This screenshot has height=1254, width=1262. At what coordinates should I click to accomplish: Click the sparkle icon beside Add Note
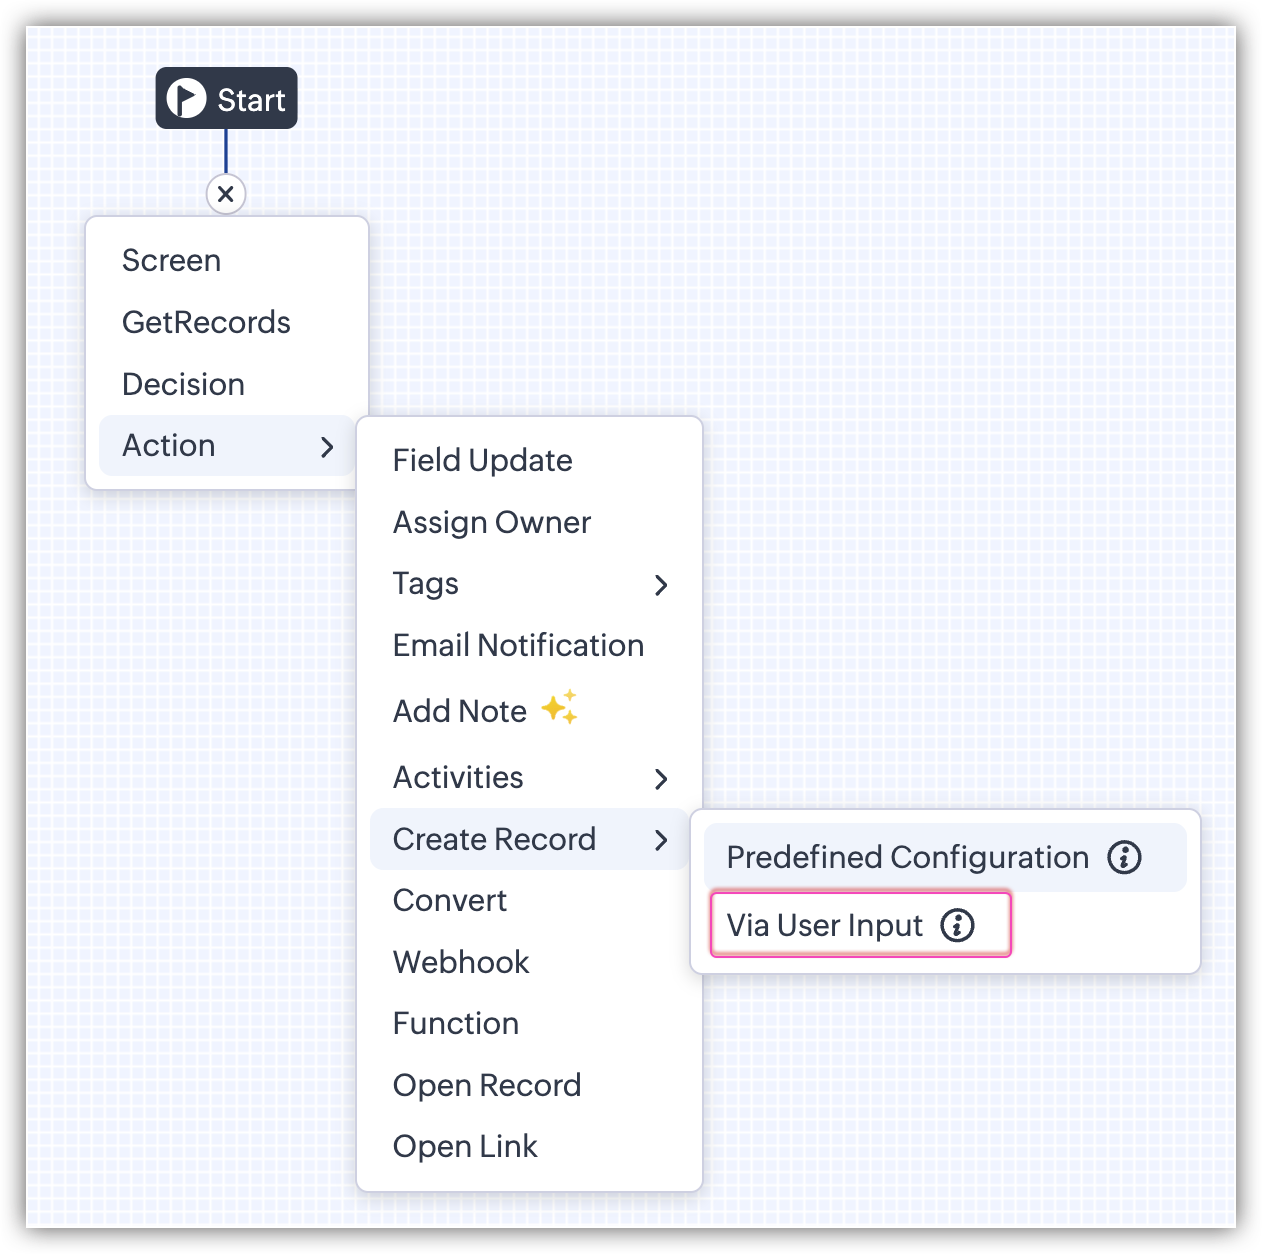pos(559,707)
